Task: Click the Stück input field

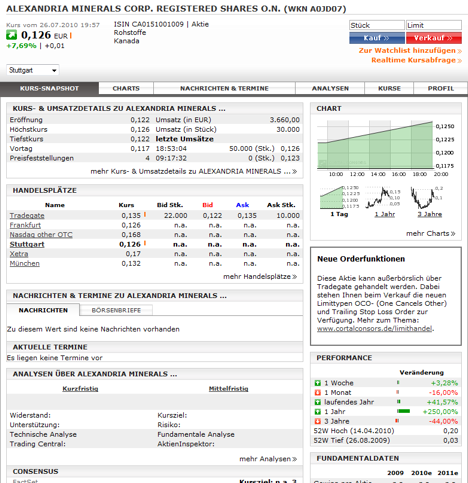Action: pos(377,25)
